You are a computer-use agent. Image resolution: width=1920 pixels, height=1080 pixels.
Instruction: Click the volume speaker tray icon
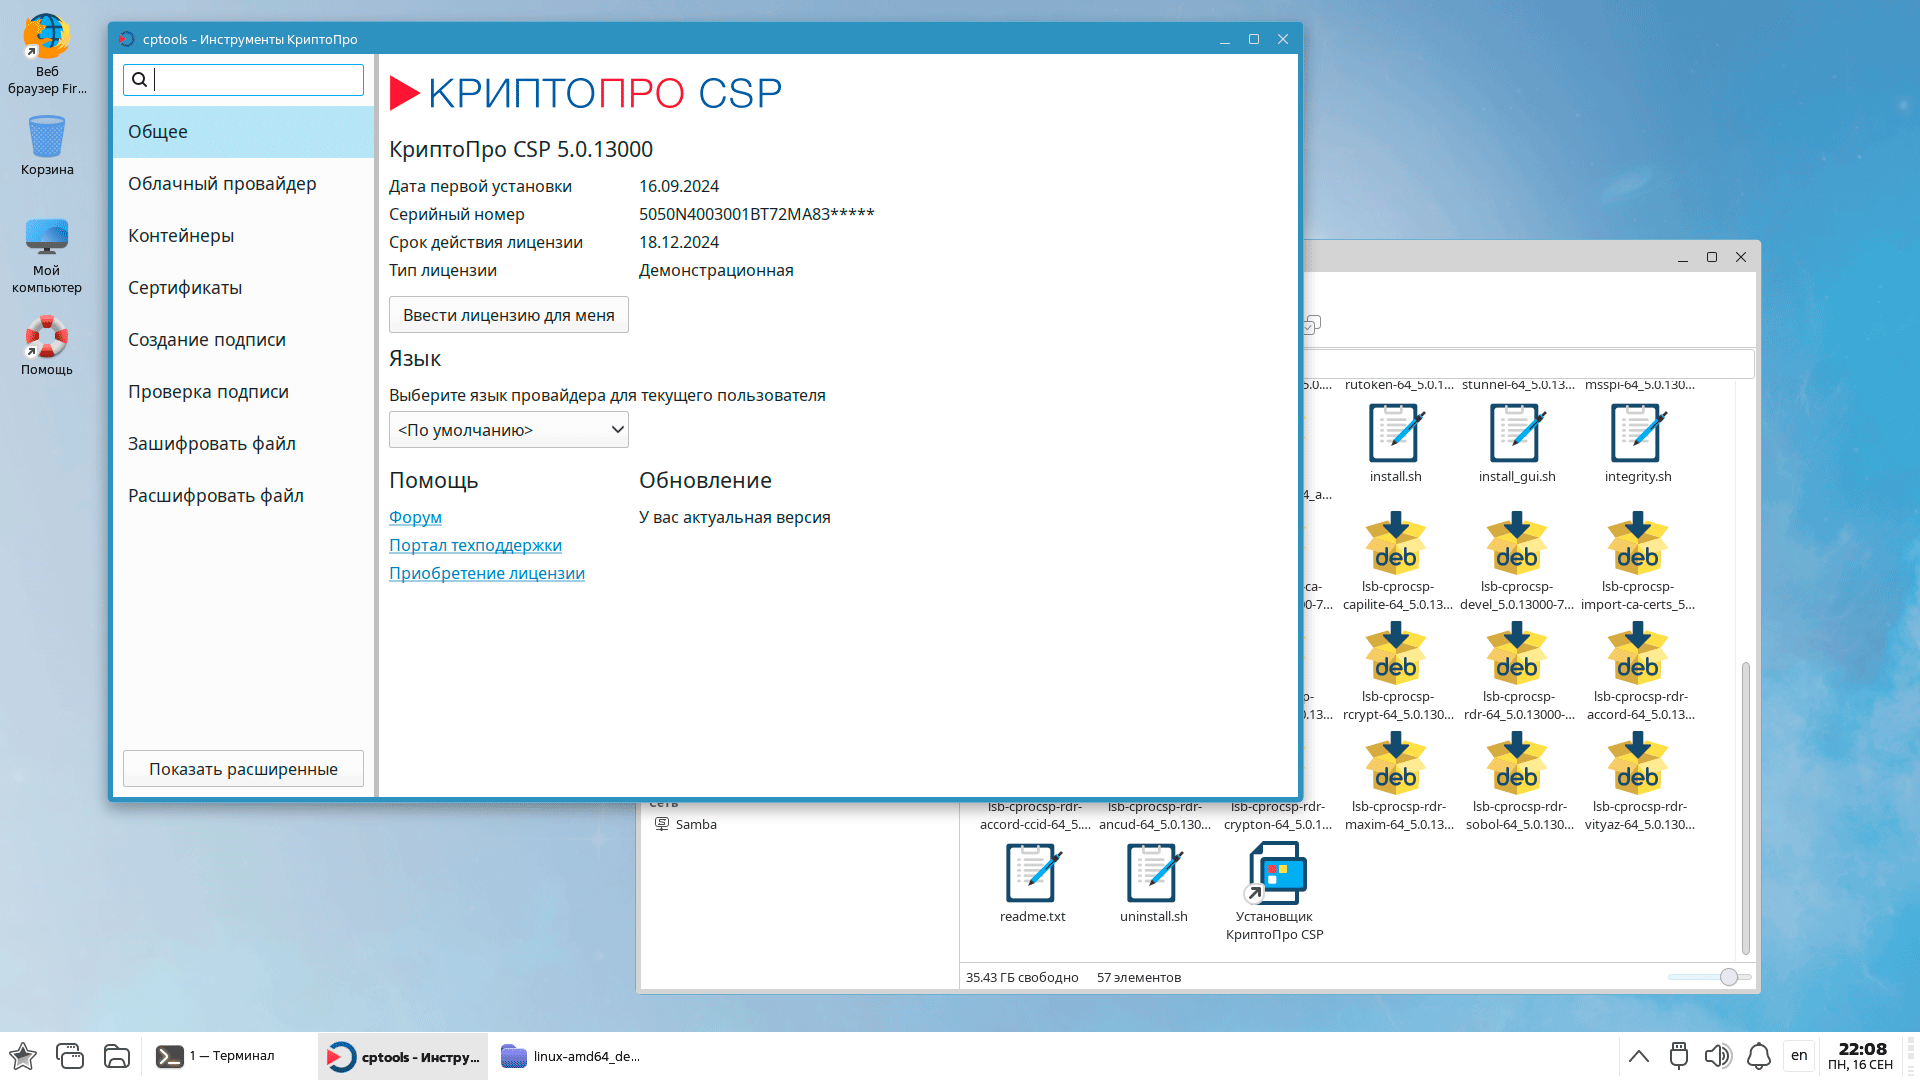coord(1717,1056)
